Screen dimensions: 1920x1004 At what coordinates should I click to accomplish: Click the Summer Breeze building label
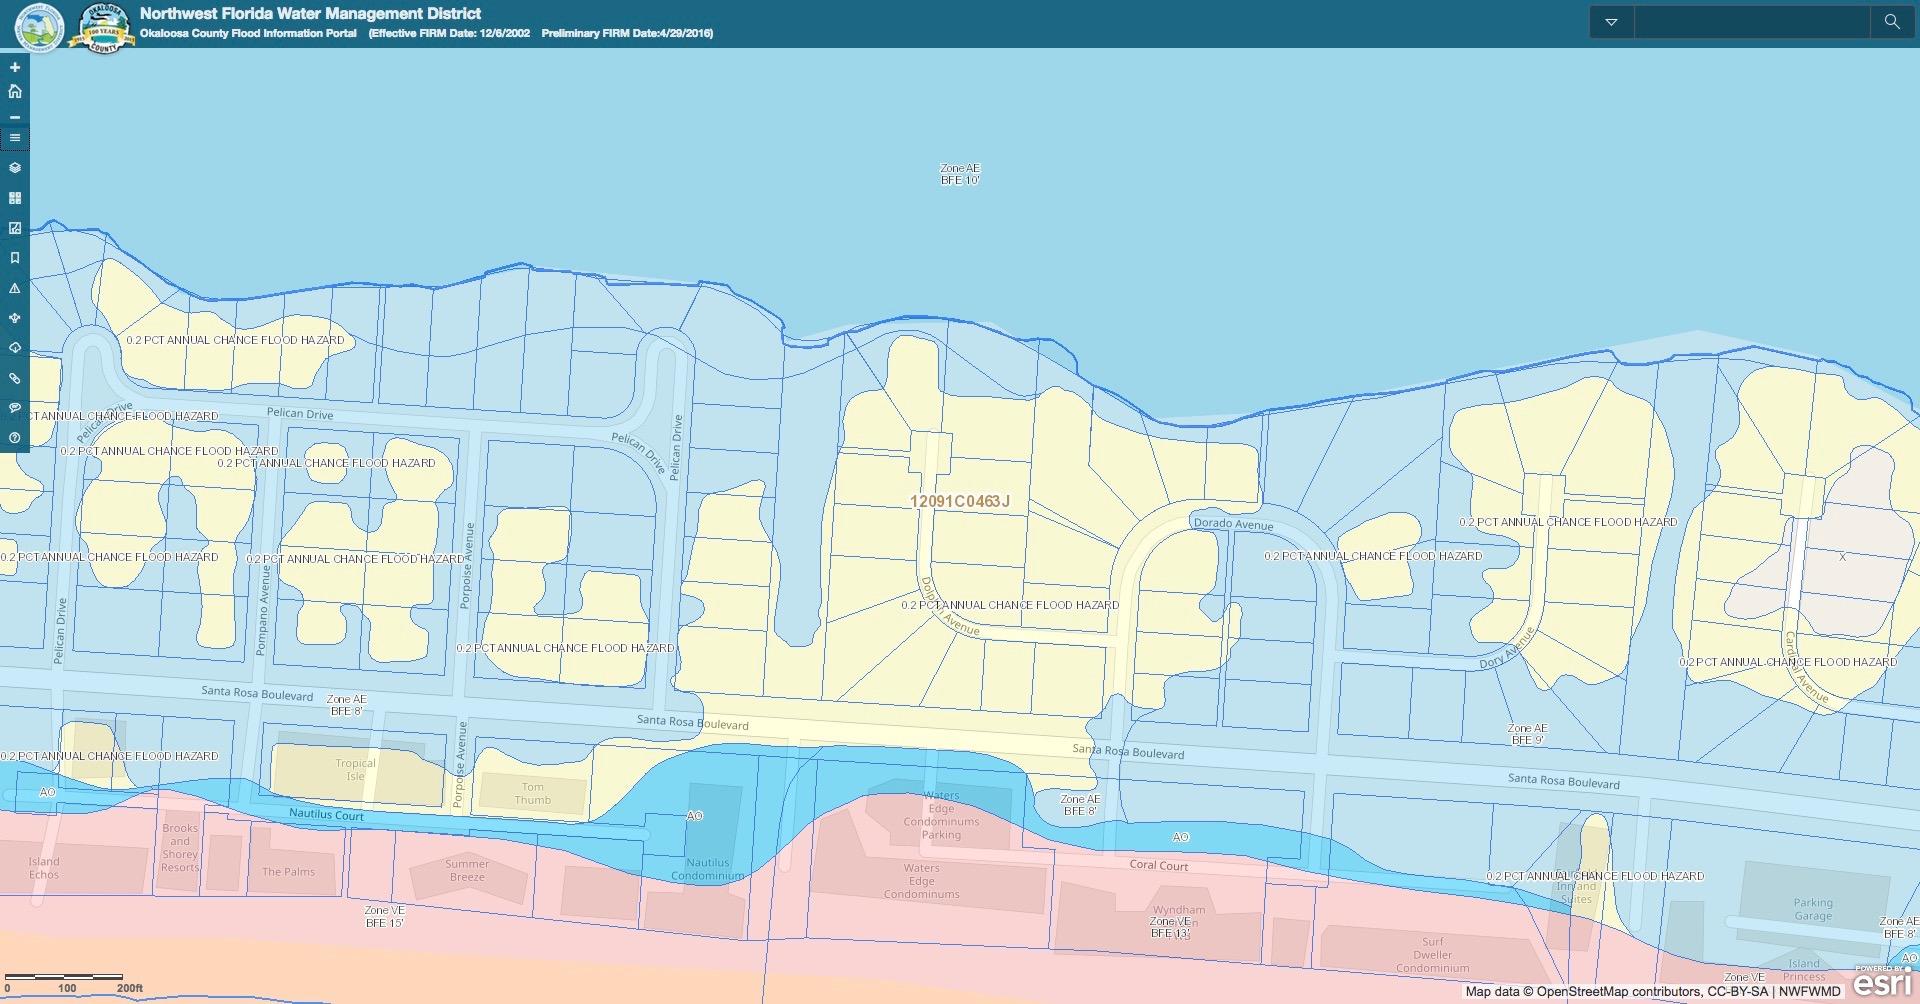pos(467,870)
